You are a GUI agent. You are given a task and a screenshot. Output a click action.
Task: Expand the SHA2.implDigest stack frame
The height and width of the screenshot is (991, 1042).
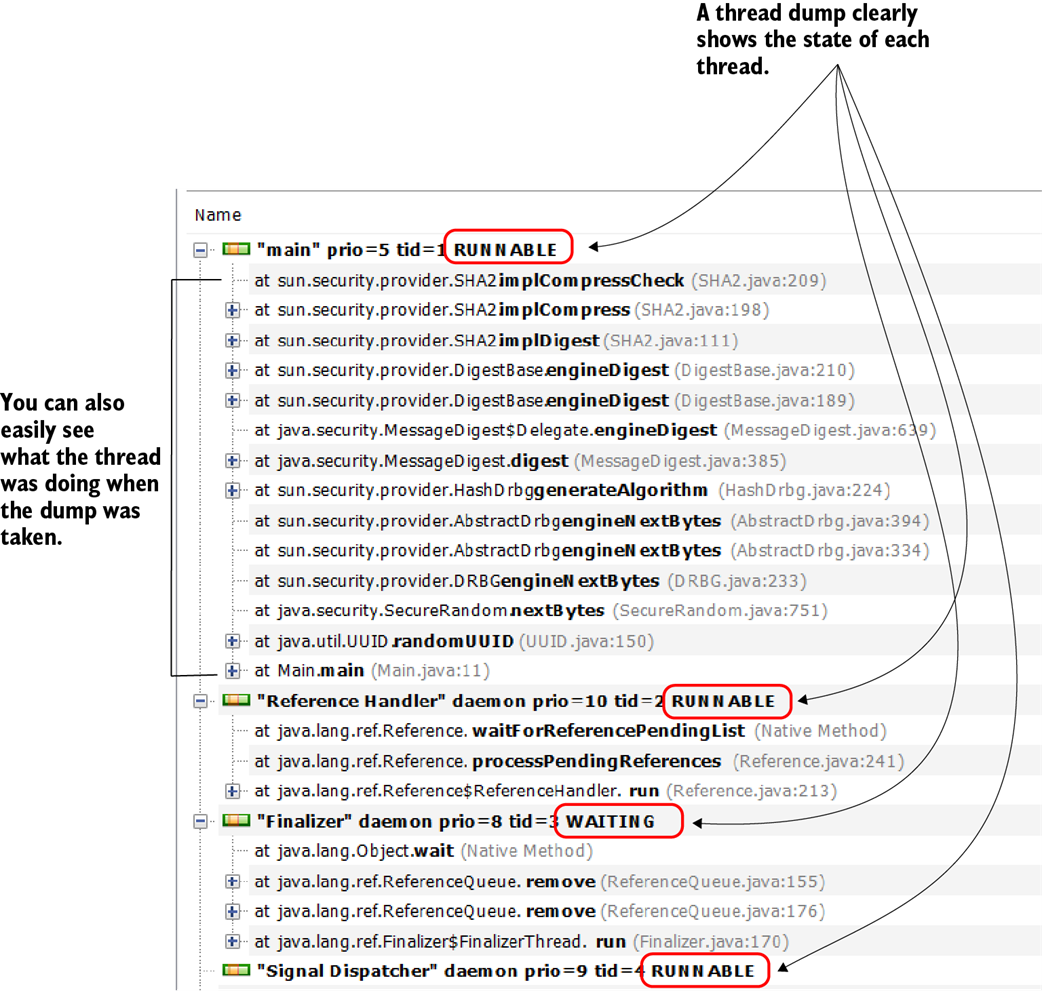[x=233, y=341]
